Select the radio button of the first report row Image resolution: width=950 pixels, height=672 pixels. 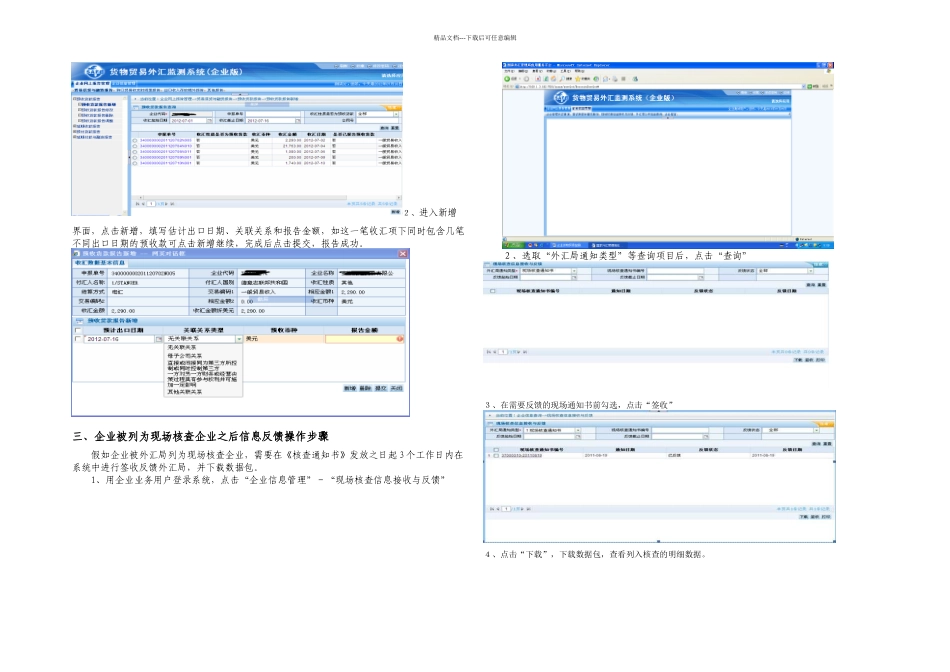[x=135, y=140]
